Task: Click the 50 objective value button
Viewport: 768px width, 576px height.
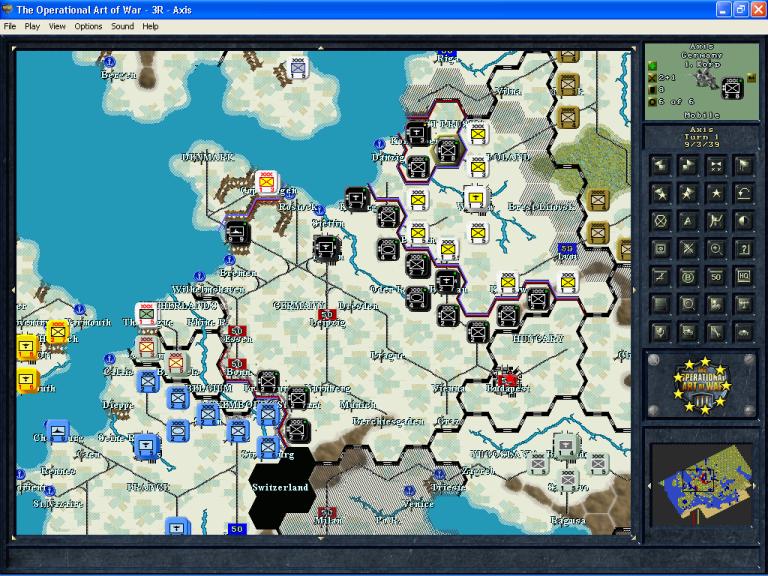Action: [716, 277]
